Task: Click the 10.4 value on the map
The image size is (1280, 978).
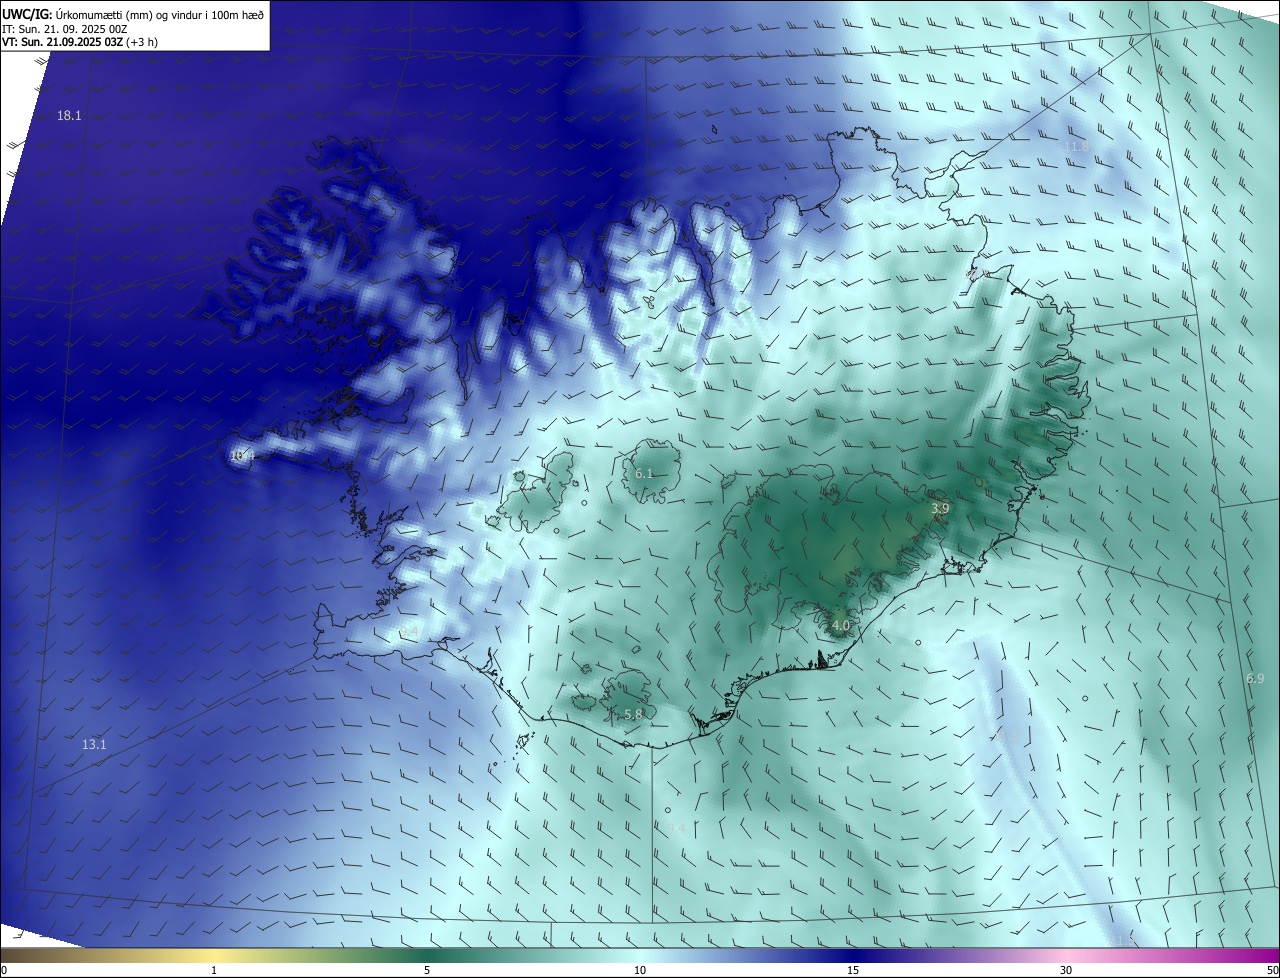Action: click(x=243, y=456)
